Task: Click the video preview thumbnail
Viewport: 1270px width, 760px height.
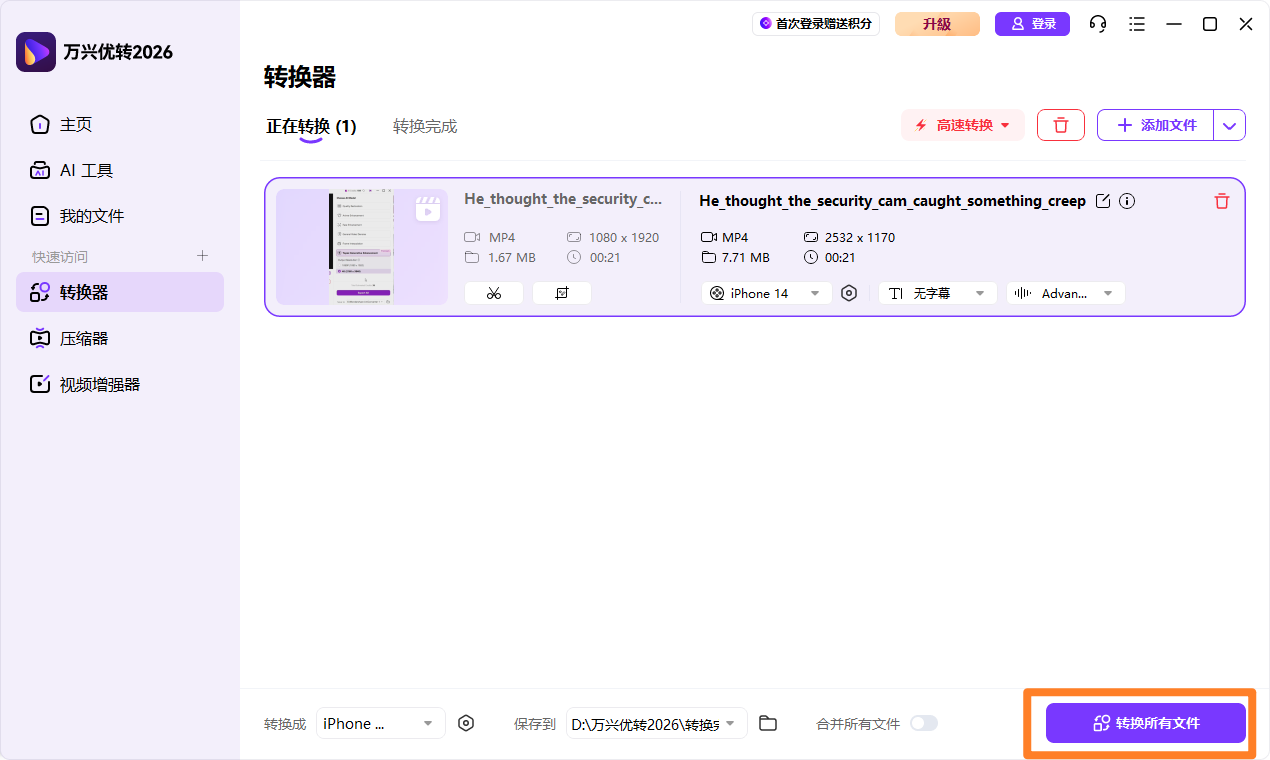Action: point(361,246)
